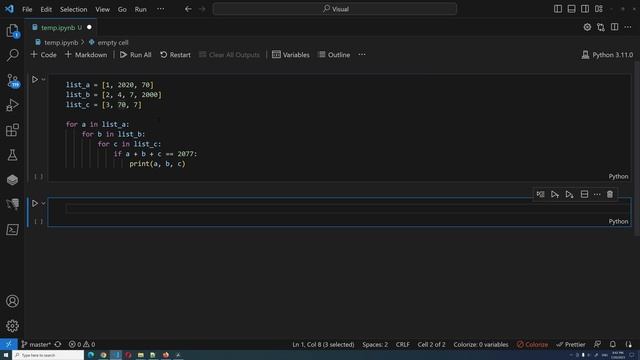Open more notebook toolbar actions
640x360 pixels.
coord(362,55)
